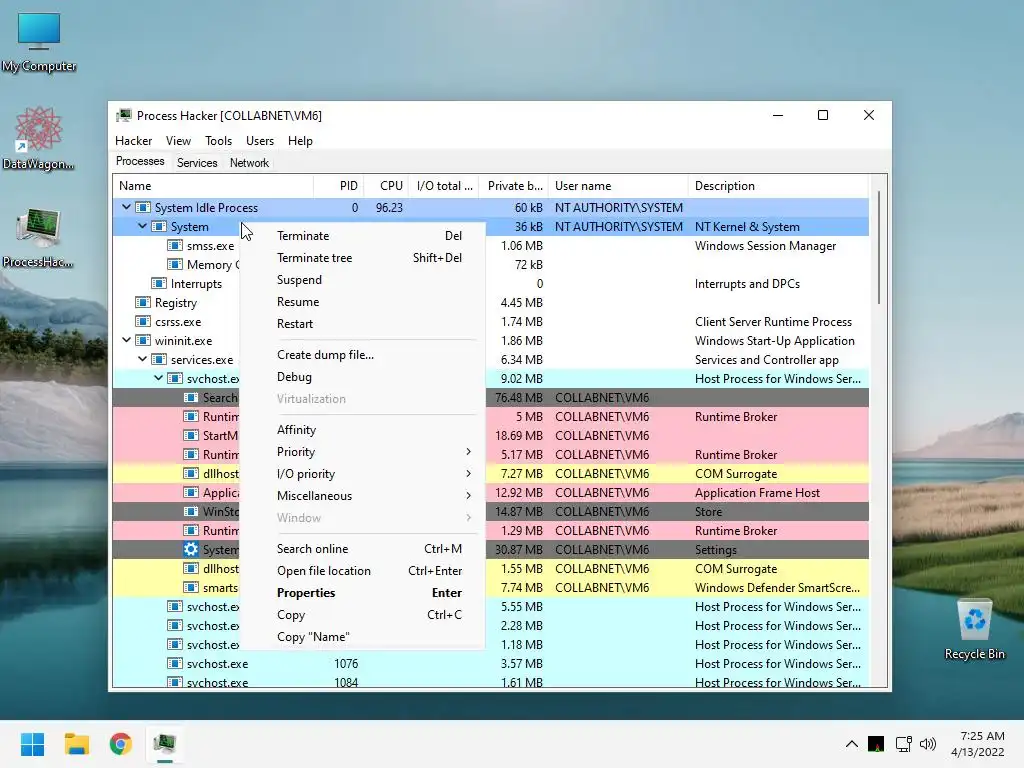
Task: Click Process Hacker taskbar button
Action: click(165, 744)
